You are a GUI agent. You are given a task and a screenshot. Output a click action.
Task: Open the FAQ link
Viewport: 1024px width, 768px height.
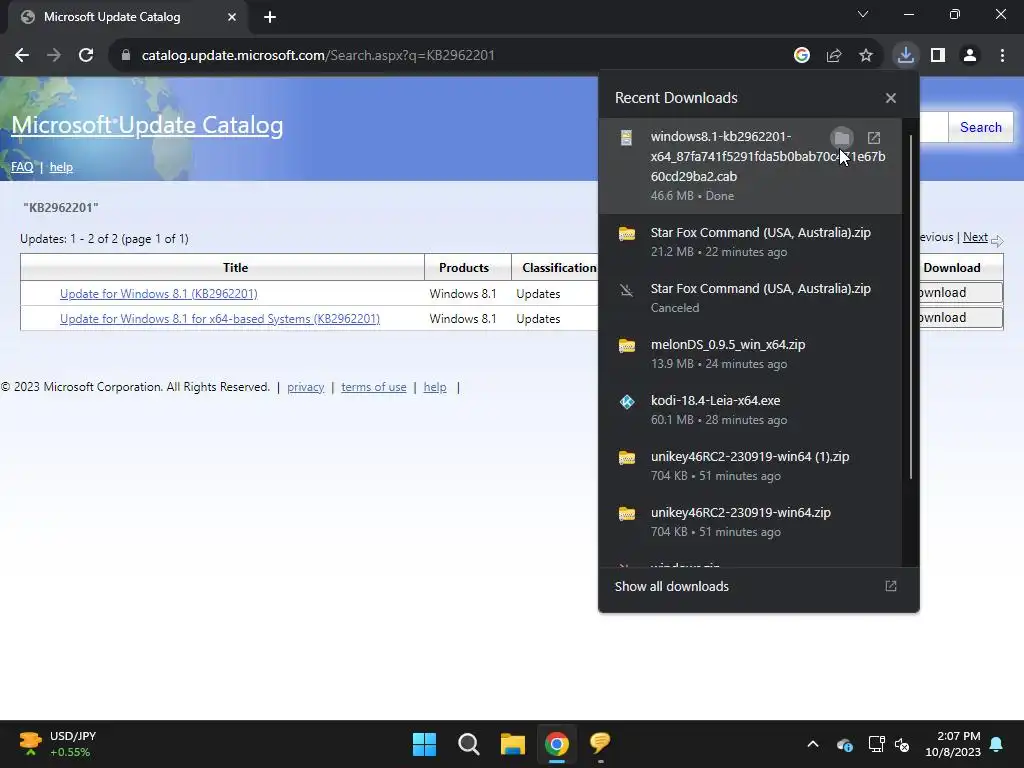[x=22, y=167]
